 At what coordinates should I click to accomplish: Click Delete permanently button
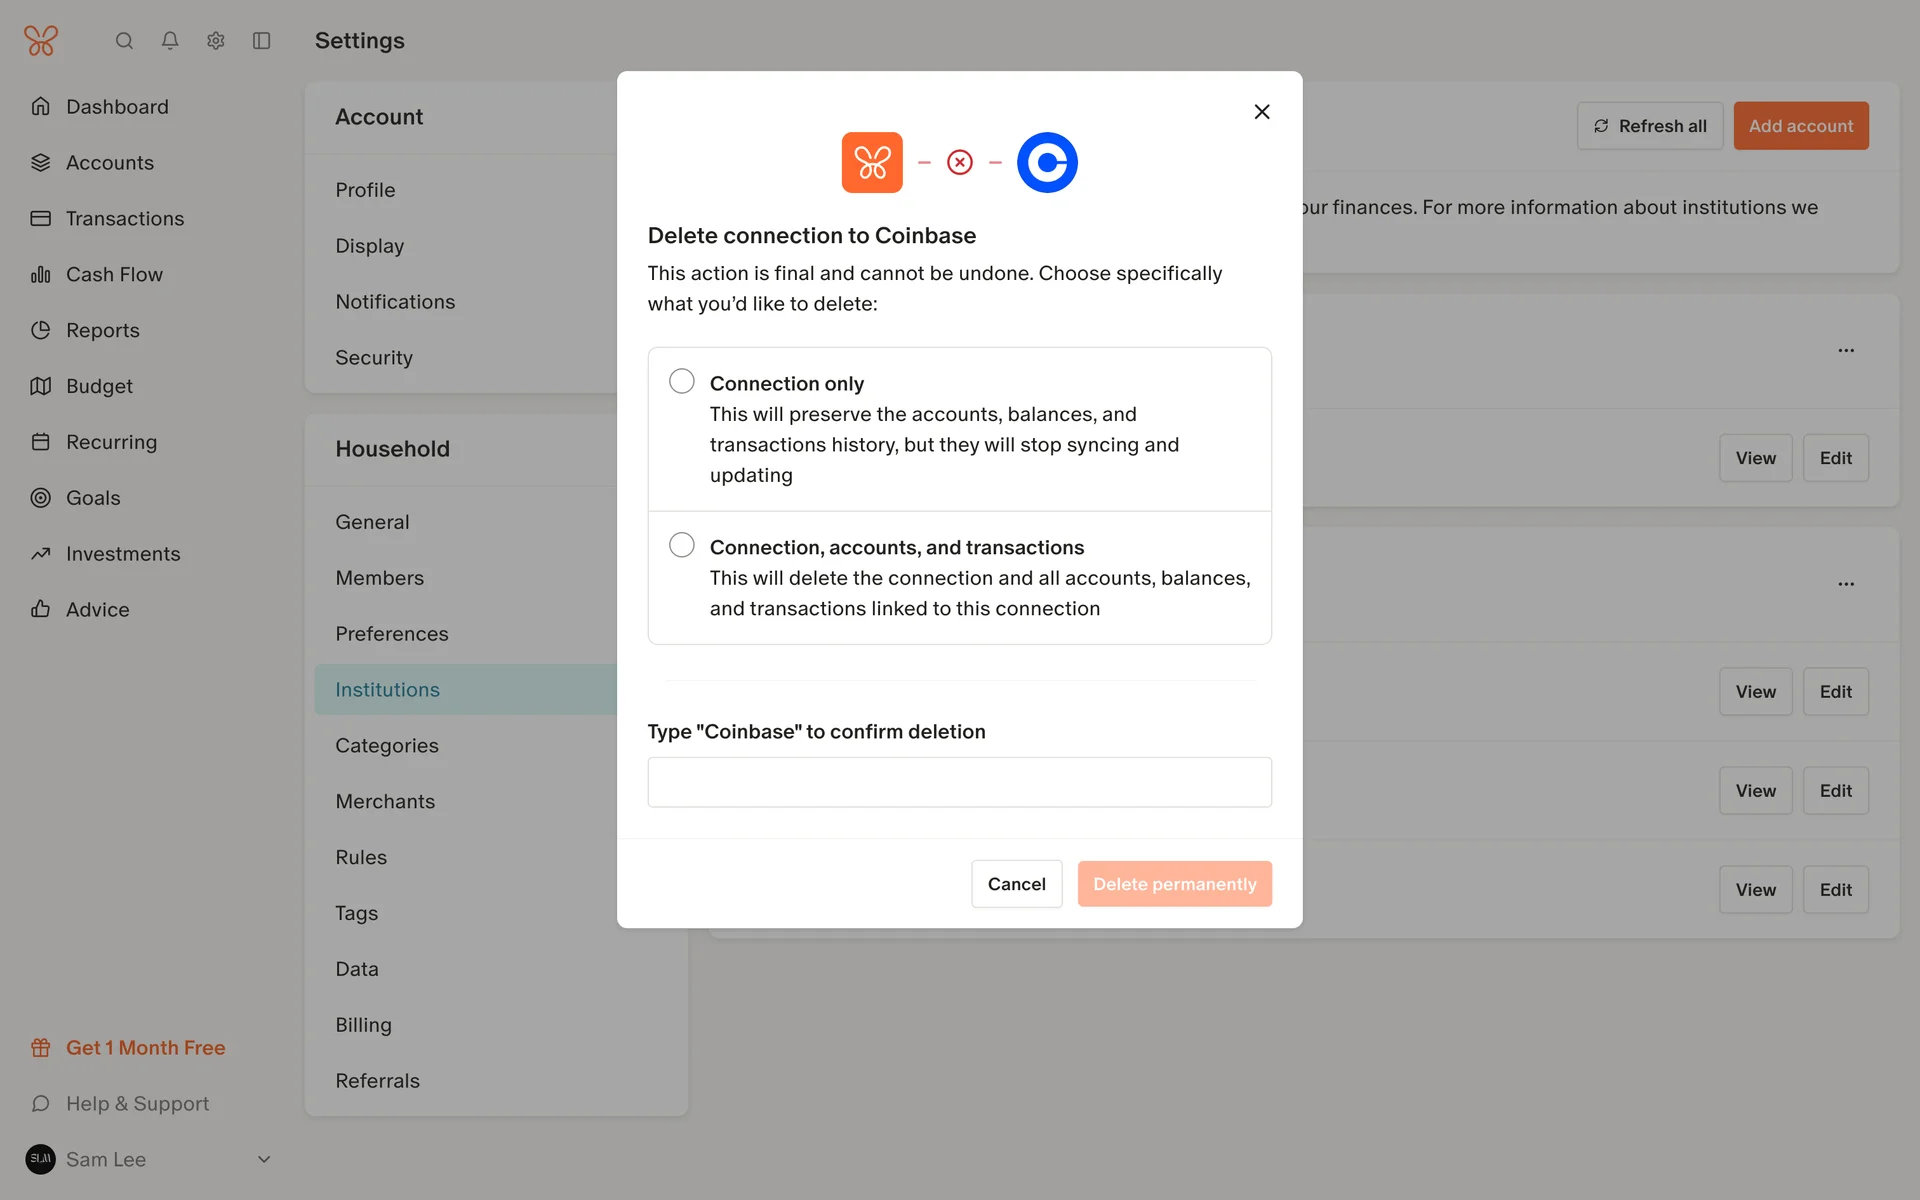pos(1174,884)
